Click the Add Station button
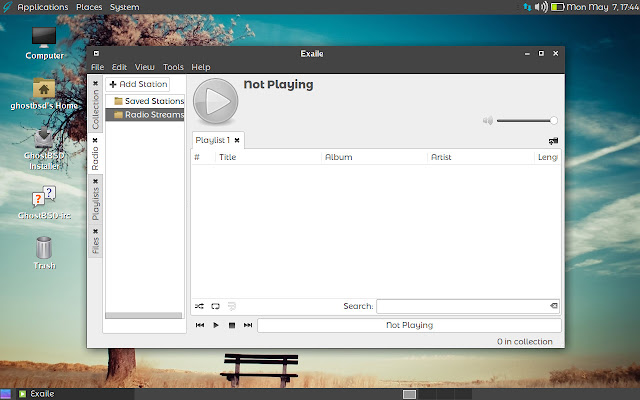 pos(138,84)
